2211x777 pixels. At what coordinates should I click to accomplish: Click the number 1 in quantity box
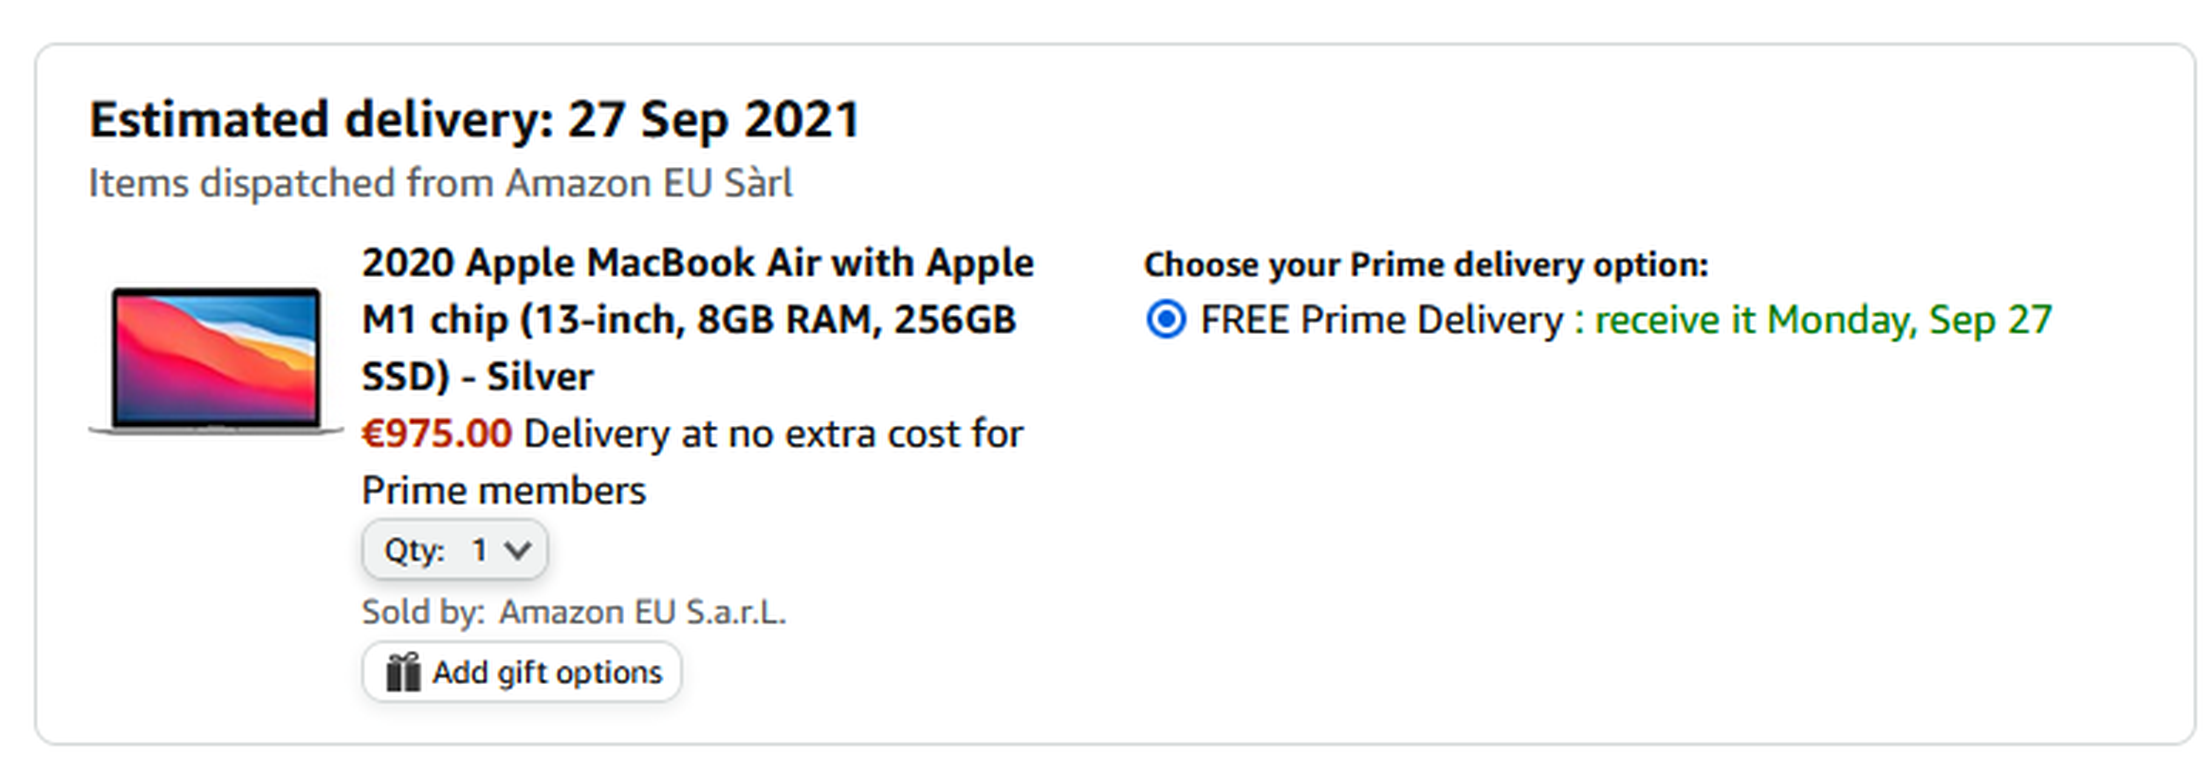(x=480, y=550)
